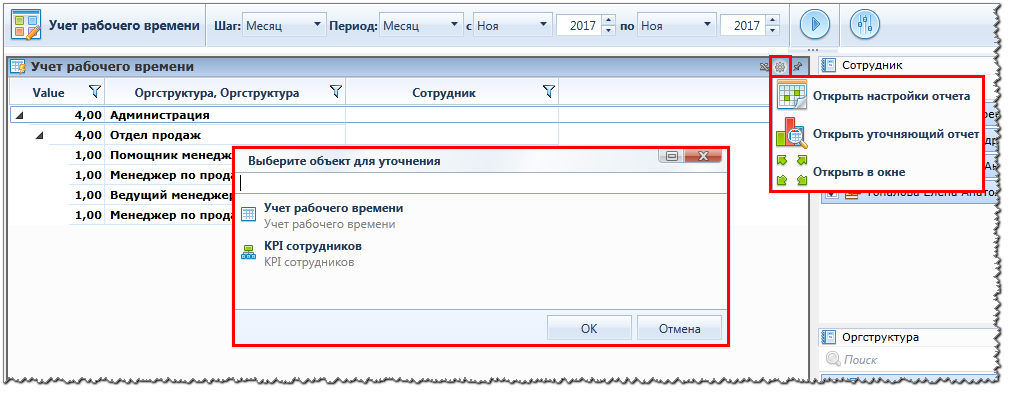This screenshot has height=393, width=1010.
Task: Click the calendar icon of Открыть настройки отчета
Action: [792, 95]
